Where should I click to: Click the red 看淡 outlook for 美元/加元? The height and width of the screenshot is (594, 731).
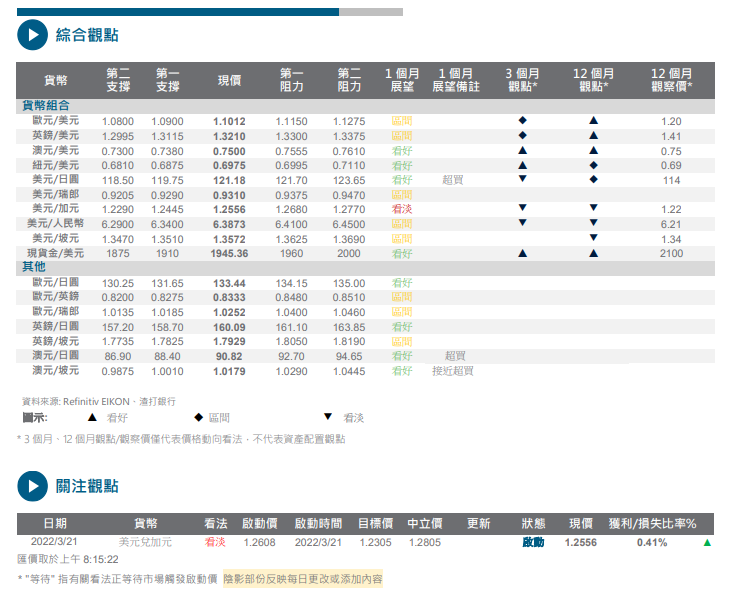402,209
